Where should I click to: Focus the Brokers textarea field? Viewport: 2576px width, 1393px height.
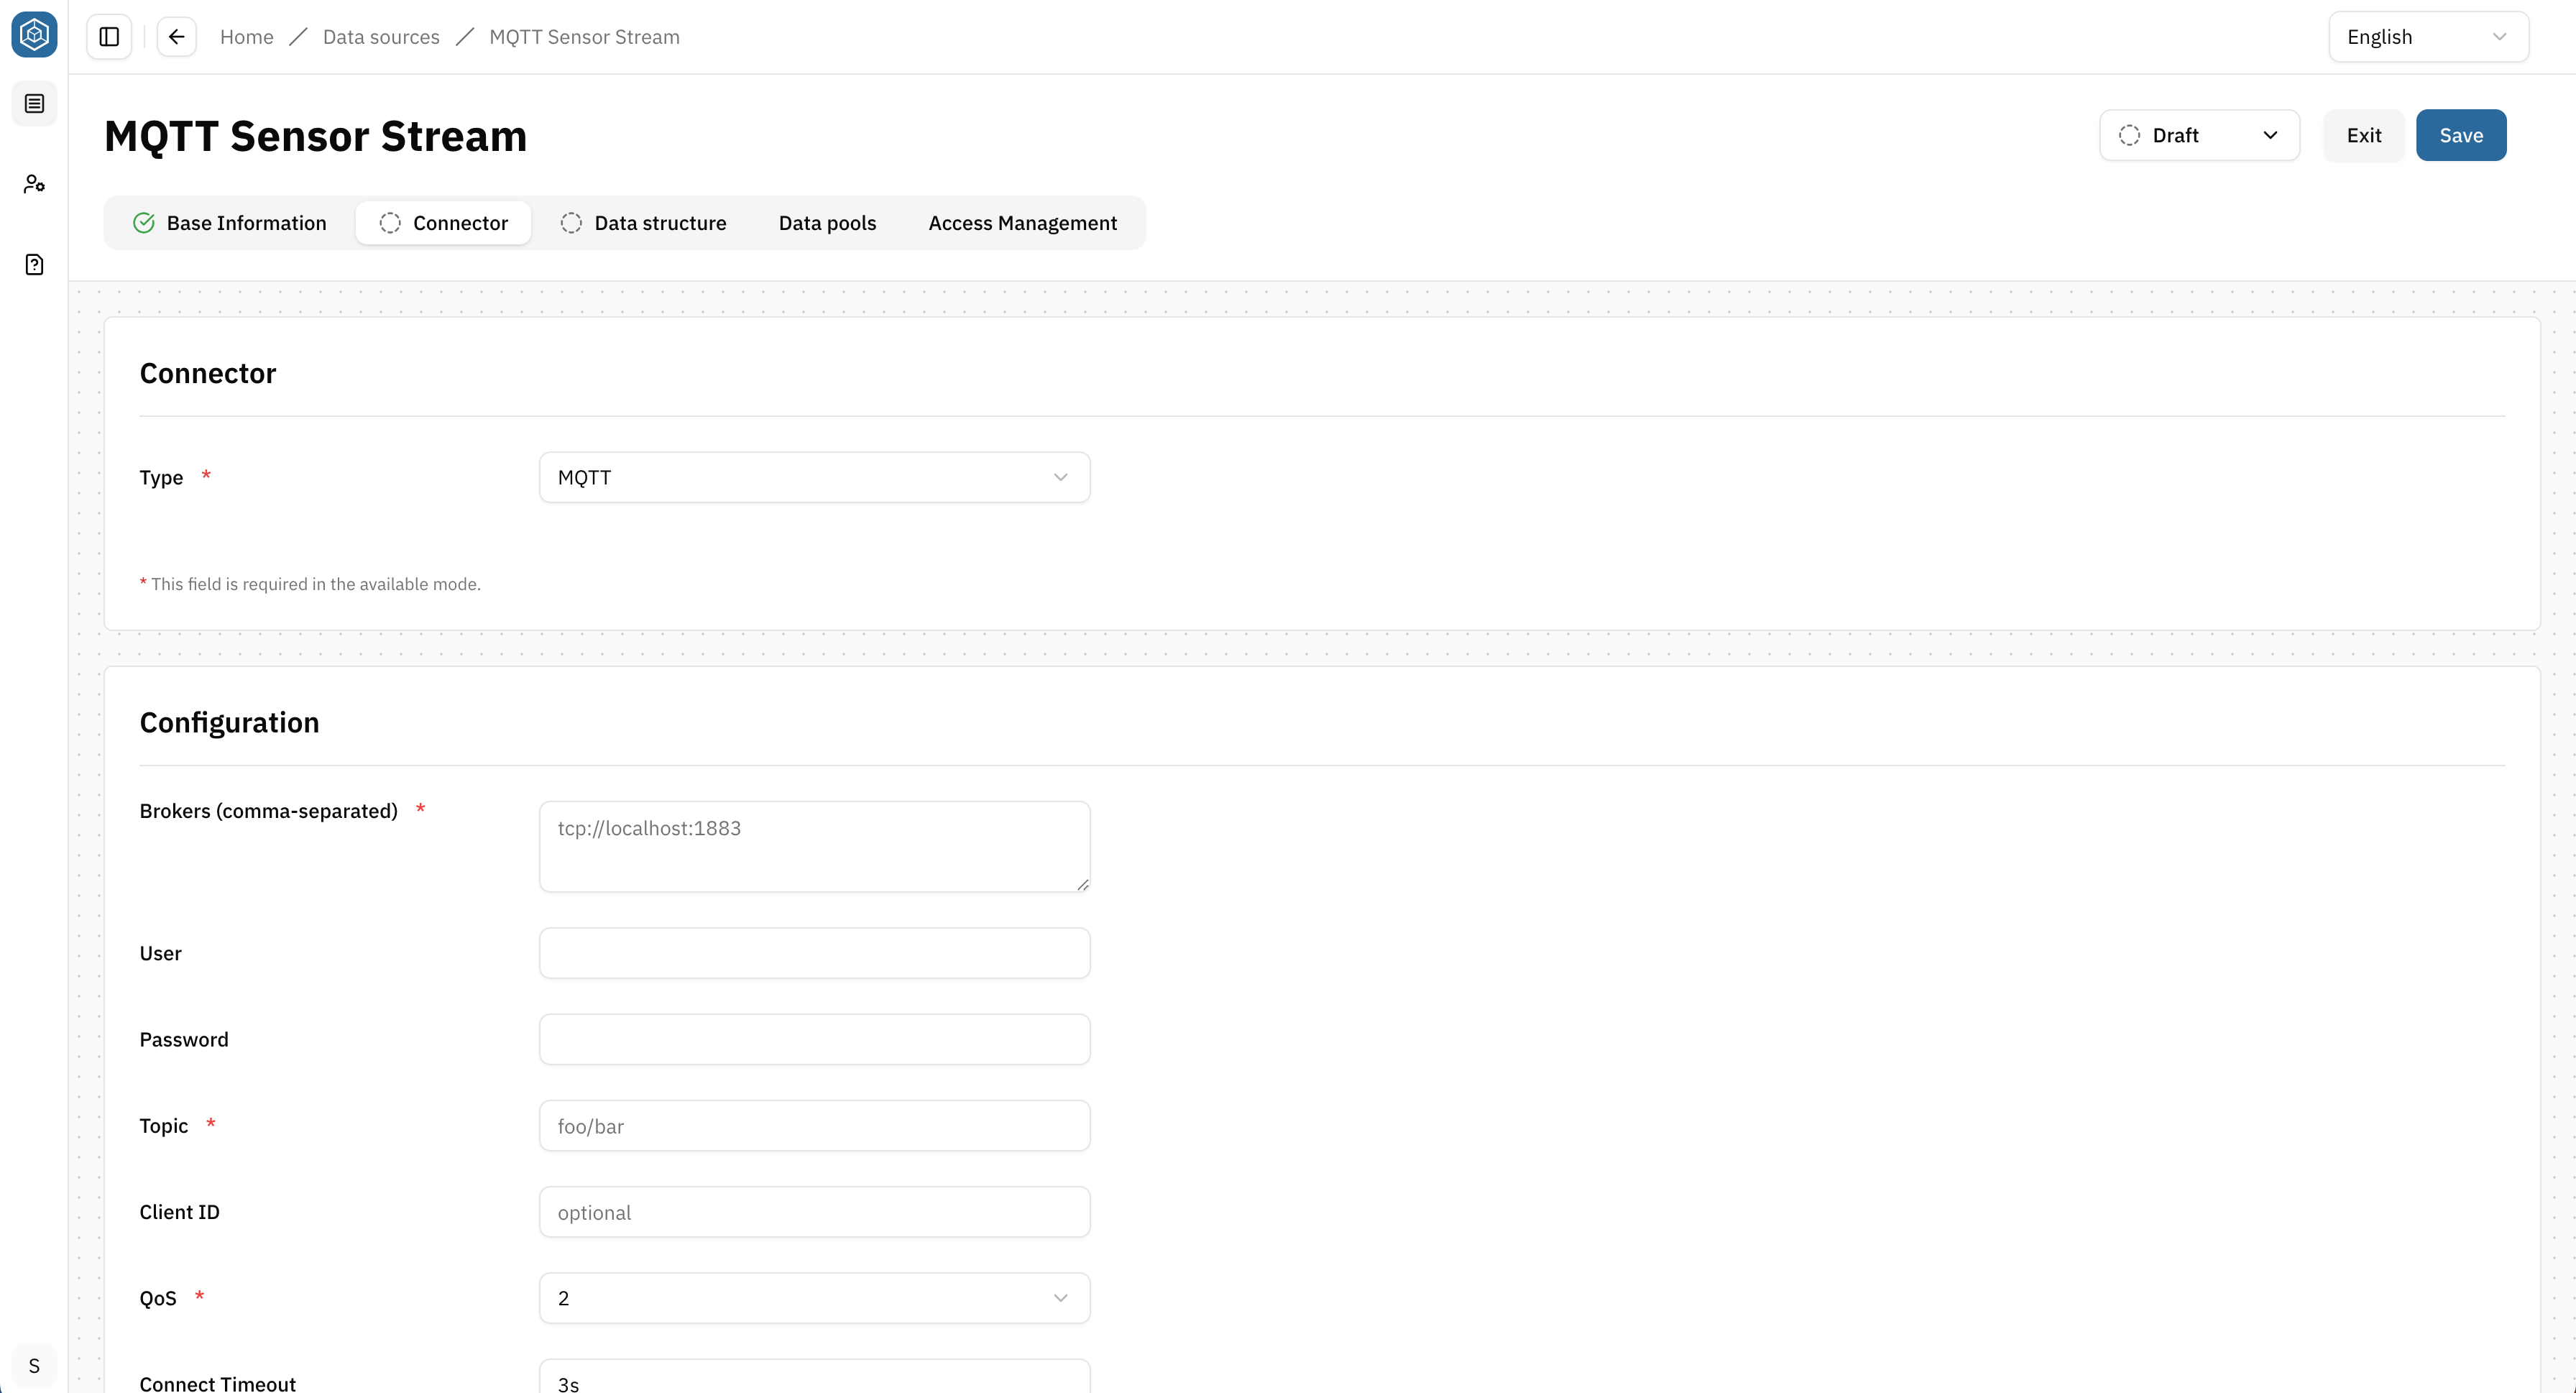814,846
